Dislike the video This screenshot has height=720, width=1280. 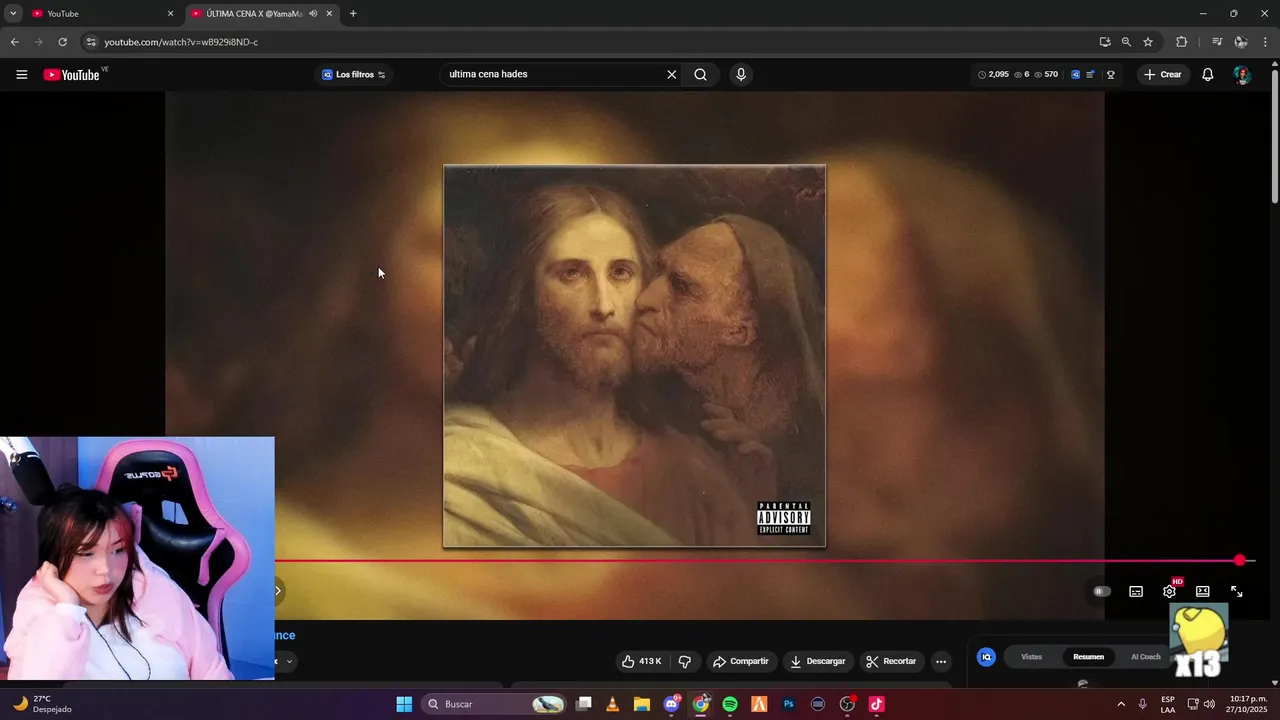tap(685, 661)
